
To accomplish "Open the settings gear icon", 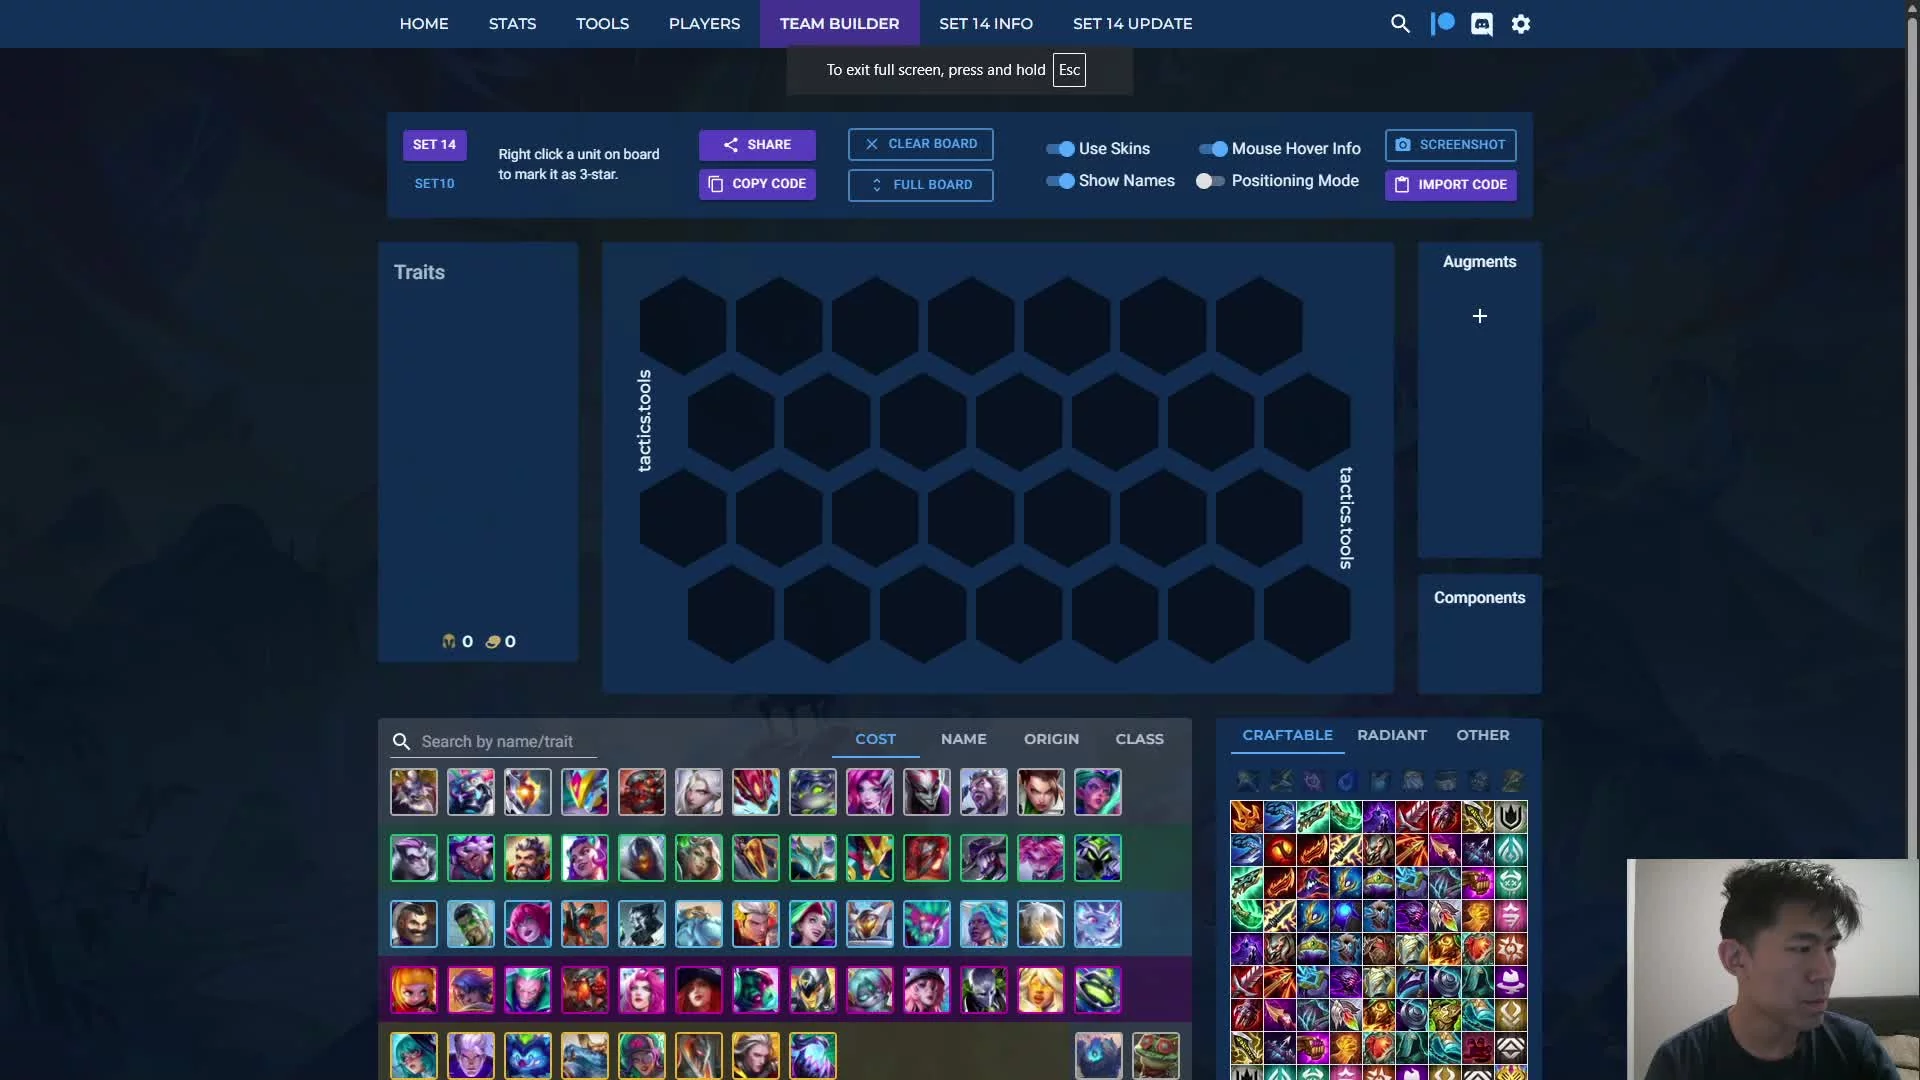I will [x=1521, y=24].
